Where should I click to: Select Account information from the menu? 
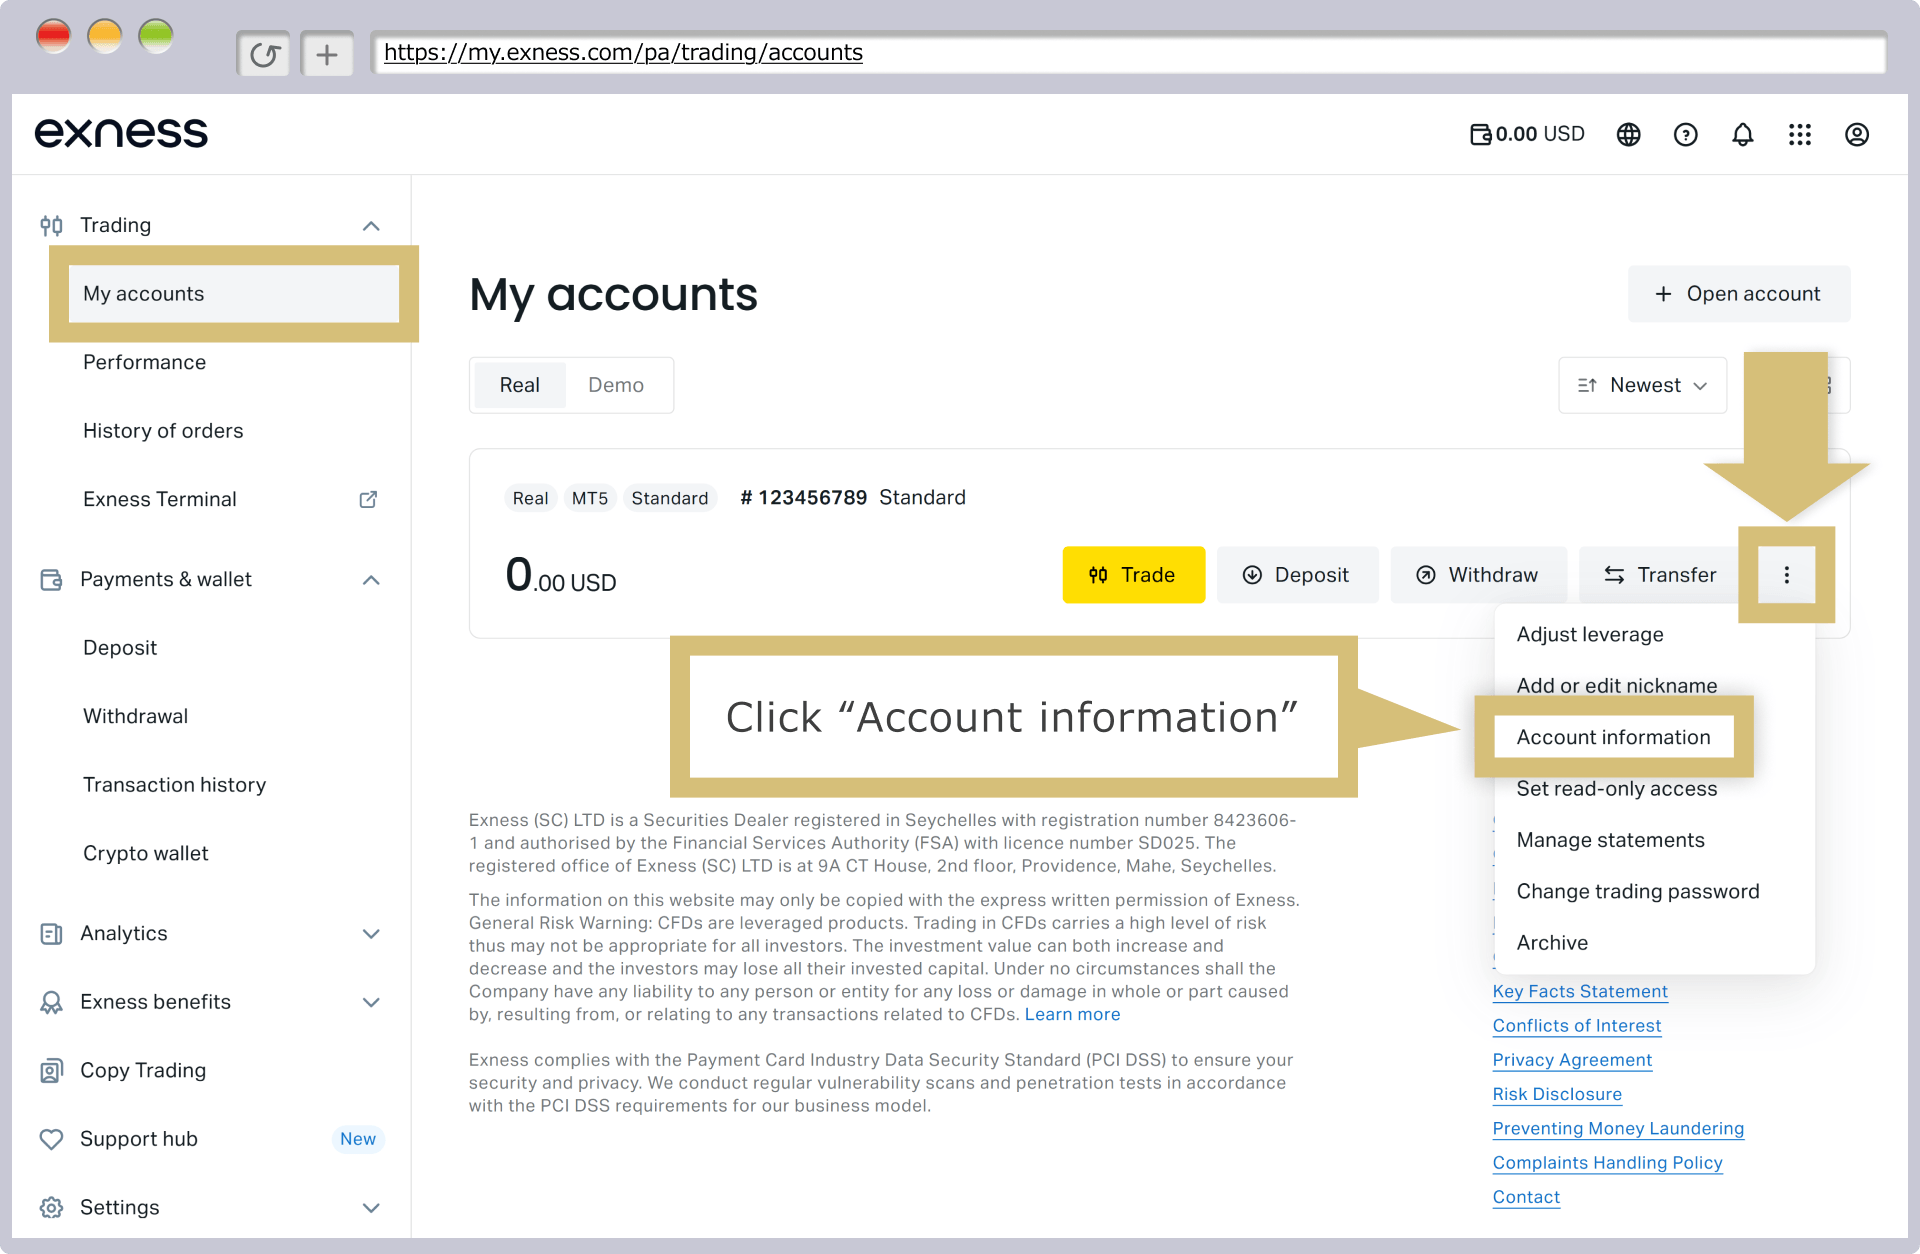coord(1613,737)
